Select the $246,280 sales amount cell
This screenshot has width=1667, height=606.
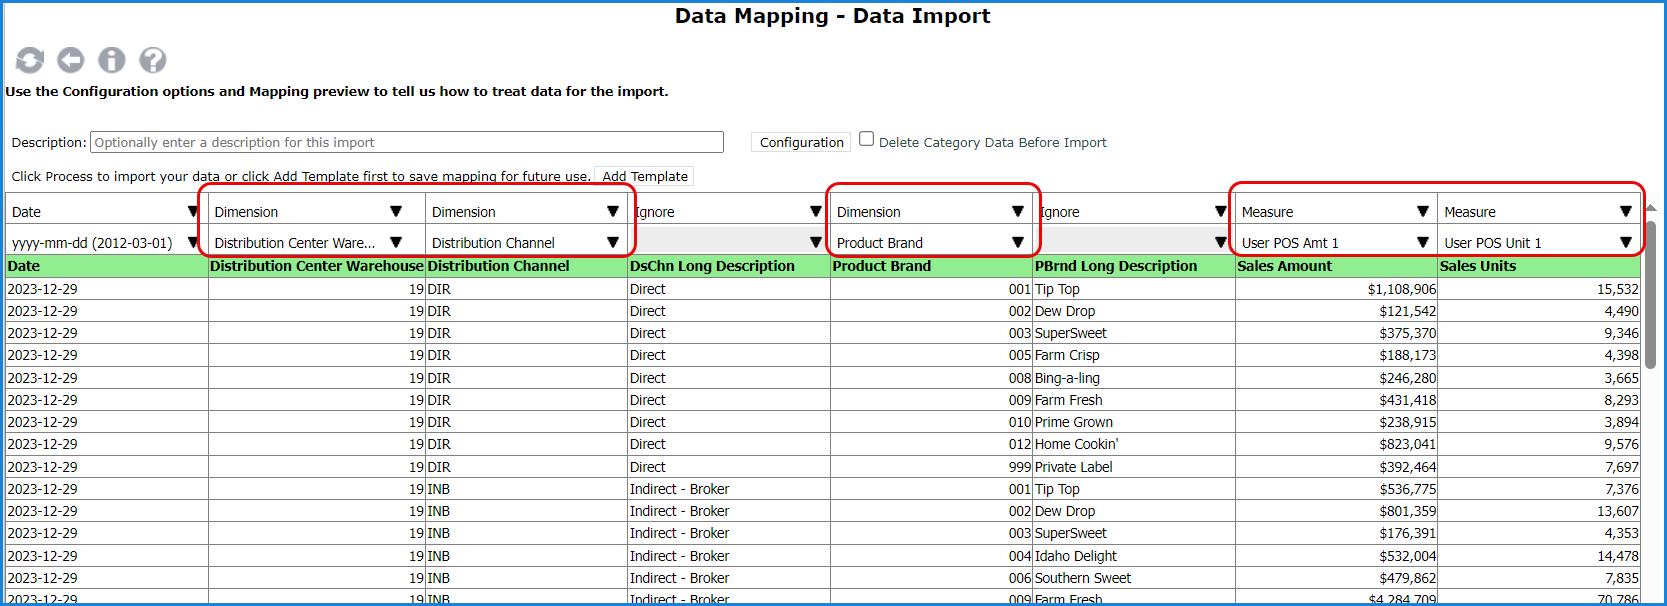coord(1336,378)
